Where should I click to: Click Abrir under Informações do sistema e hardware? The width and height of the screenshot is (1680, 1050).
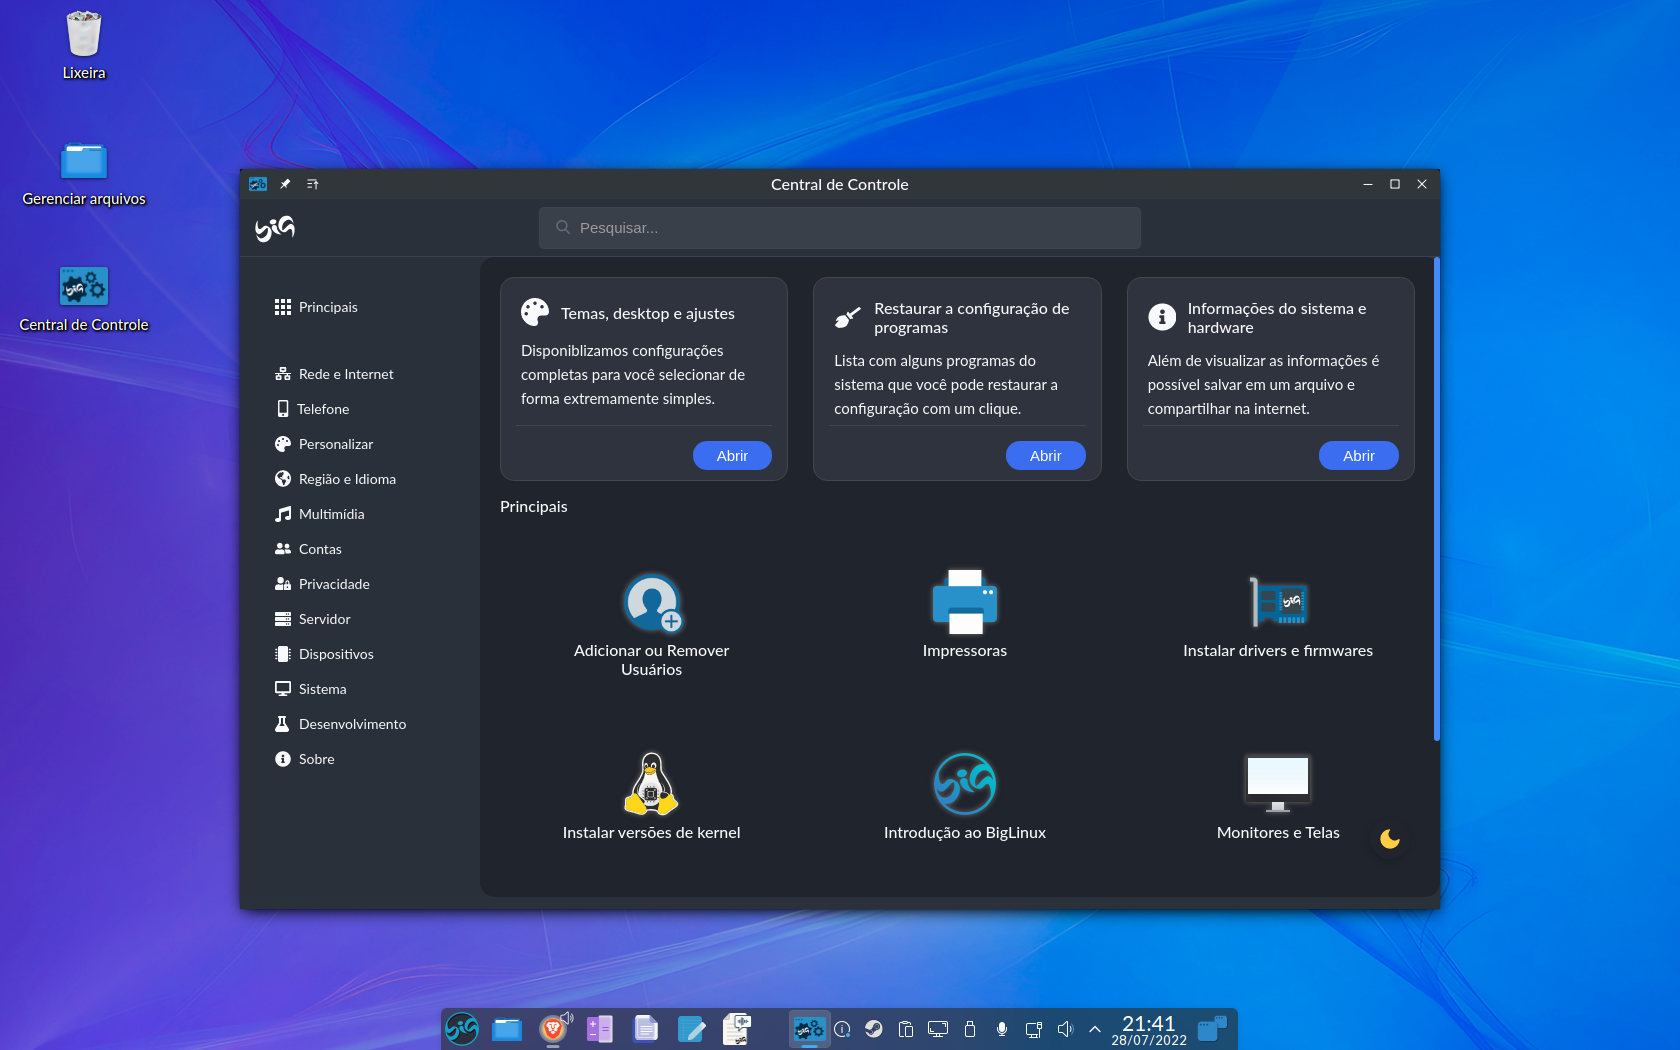pos(1358,456)
